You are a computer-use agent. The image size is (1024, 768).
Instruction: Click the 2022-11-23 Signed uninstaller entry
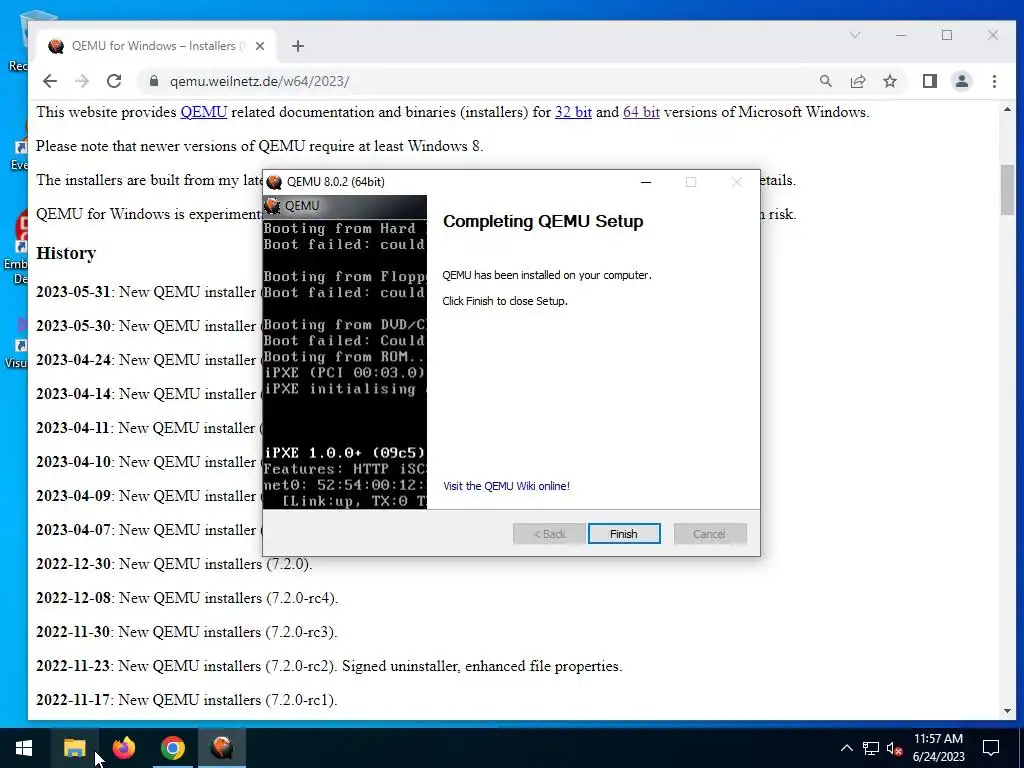329,665
